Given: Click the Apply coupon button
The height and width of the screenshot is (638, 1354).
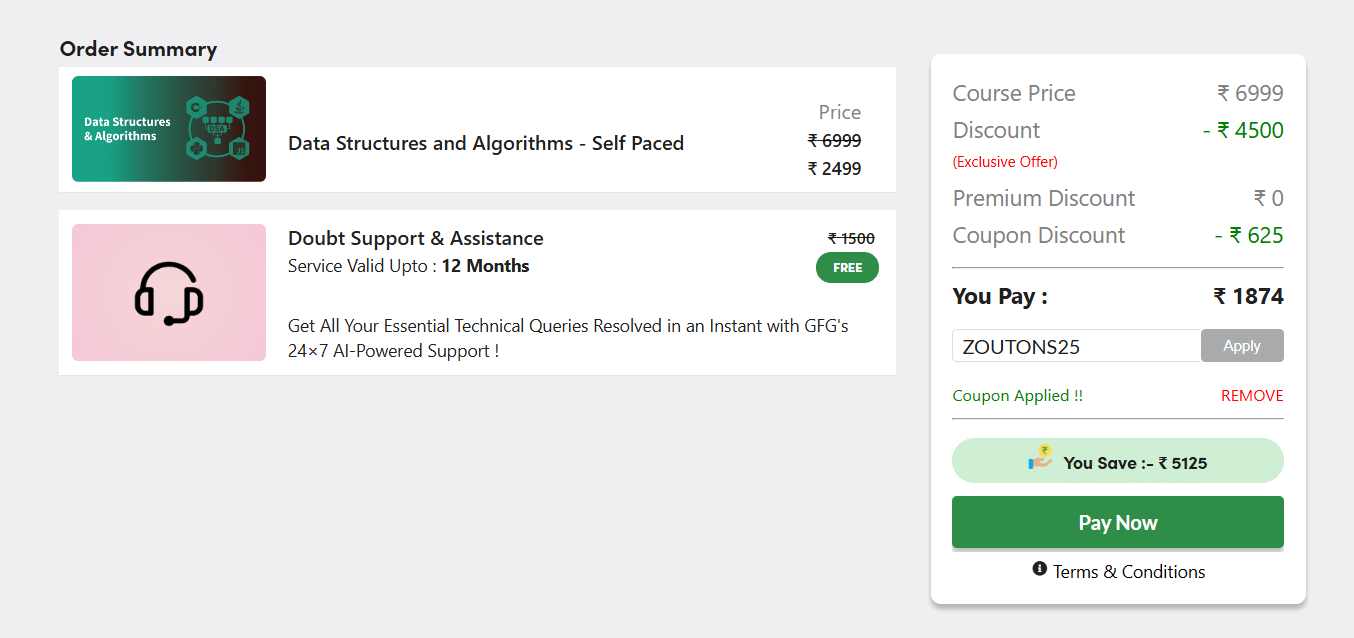Looking at the screenshot, I should 1242,345.
